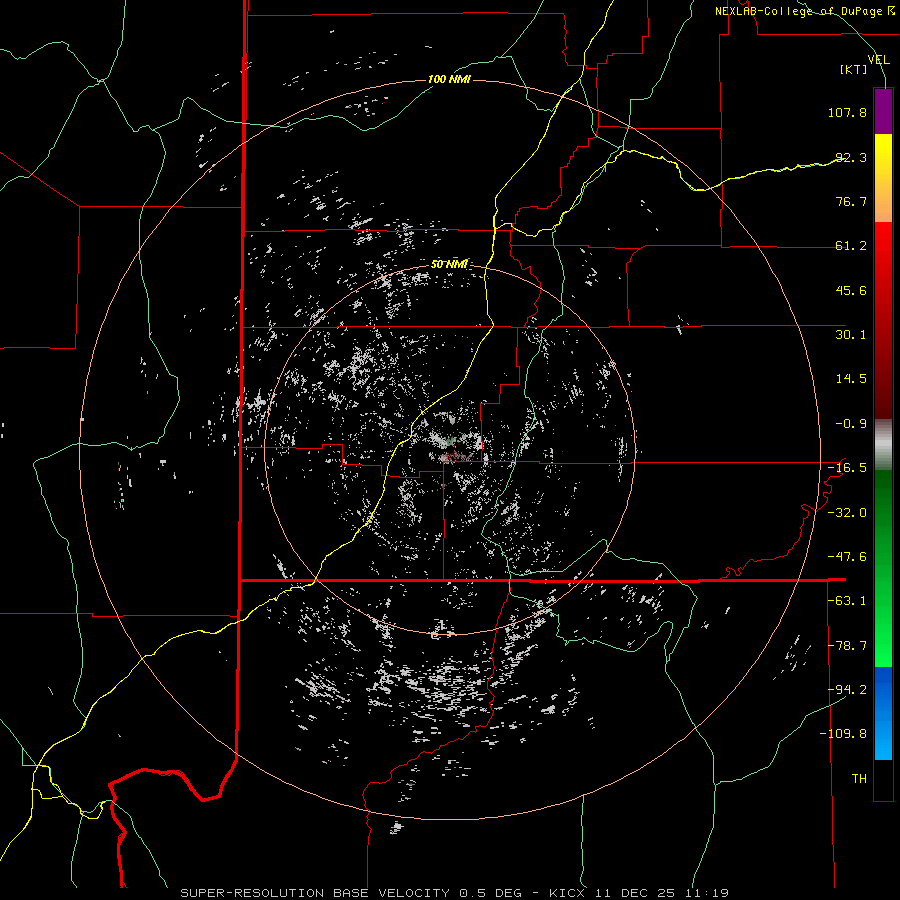Viewport: 900px width, 900px height.
Task: Click the -47.6 legend value
Action: tap(847, 557)
